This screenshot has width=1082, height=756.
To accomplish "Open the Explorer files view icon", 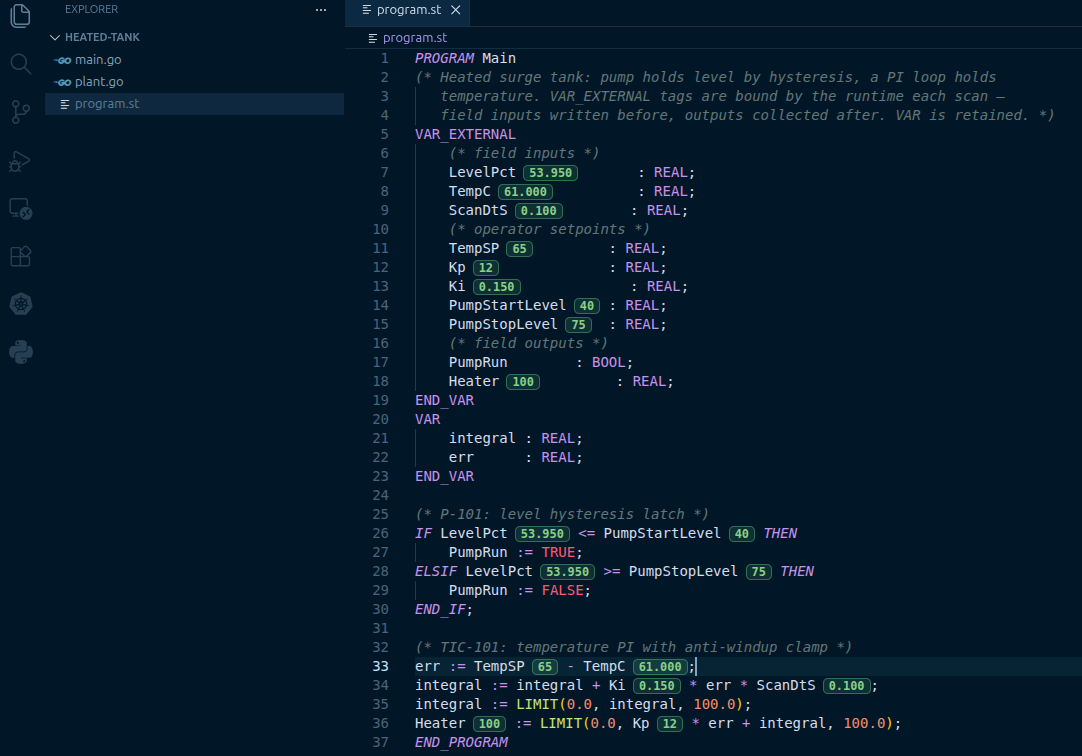I will coord(21,16).
